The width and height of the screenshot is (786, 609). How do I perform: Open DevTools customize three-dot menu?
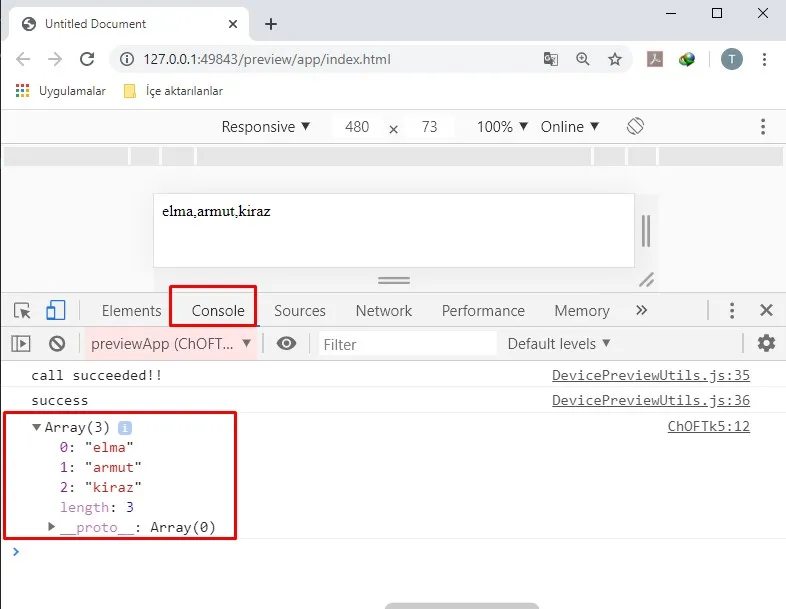pos(732,311)
